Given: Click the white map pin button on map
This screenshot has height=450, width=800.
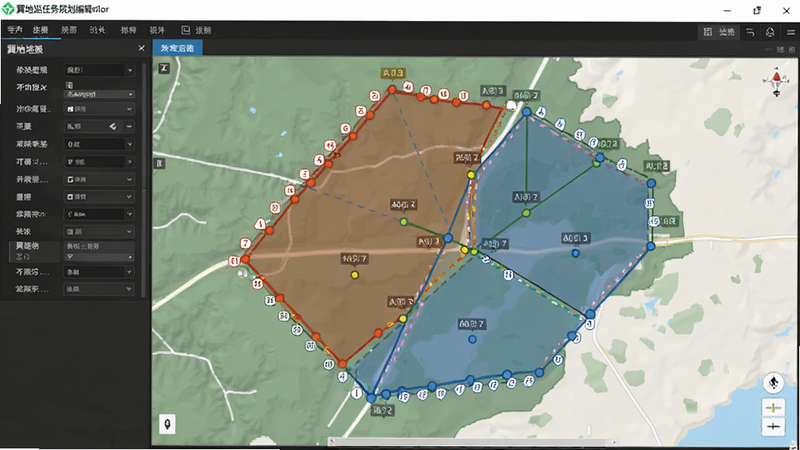Looking at the screenshot, I should click(x=167, y=424).
